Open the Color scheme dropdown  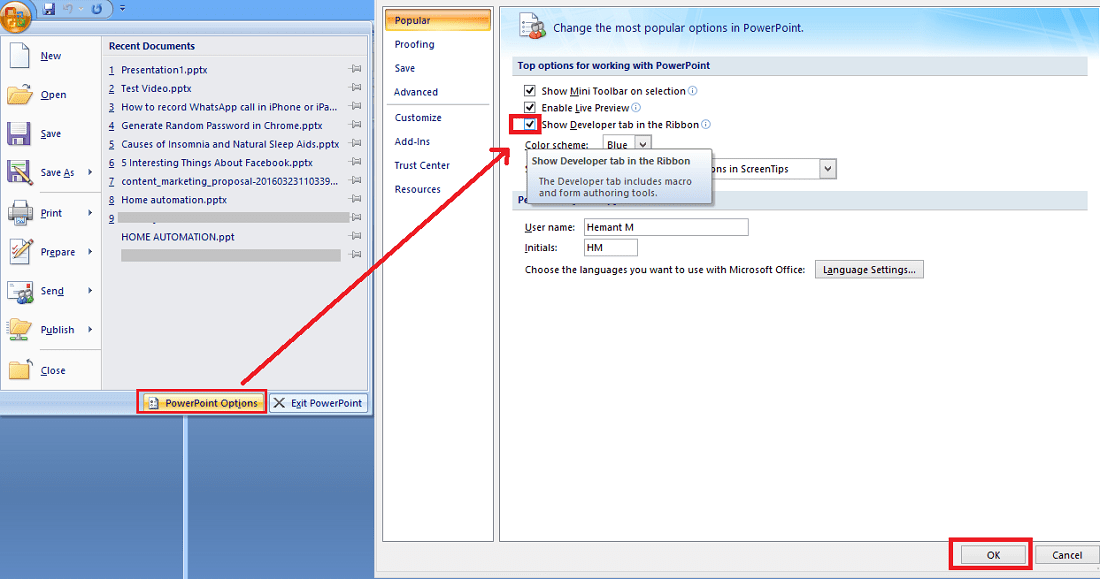(x=643, y=143)
